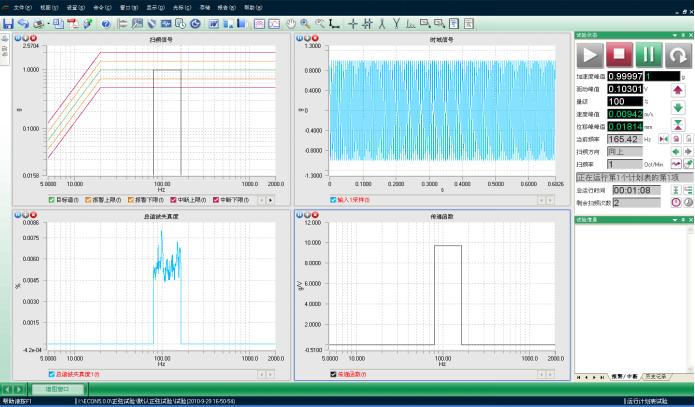Select the harmonic cursor tool icon
Image resolution: width=695 pixels, height=407 pixels.
[410, 23]
